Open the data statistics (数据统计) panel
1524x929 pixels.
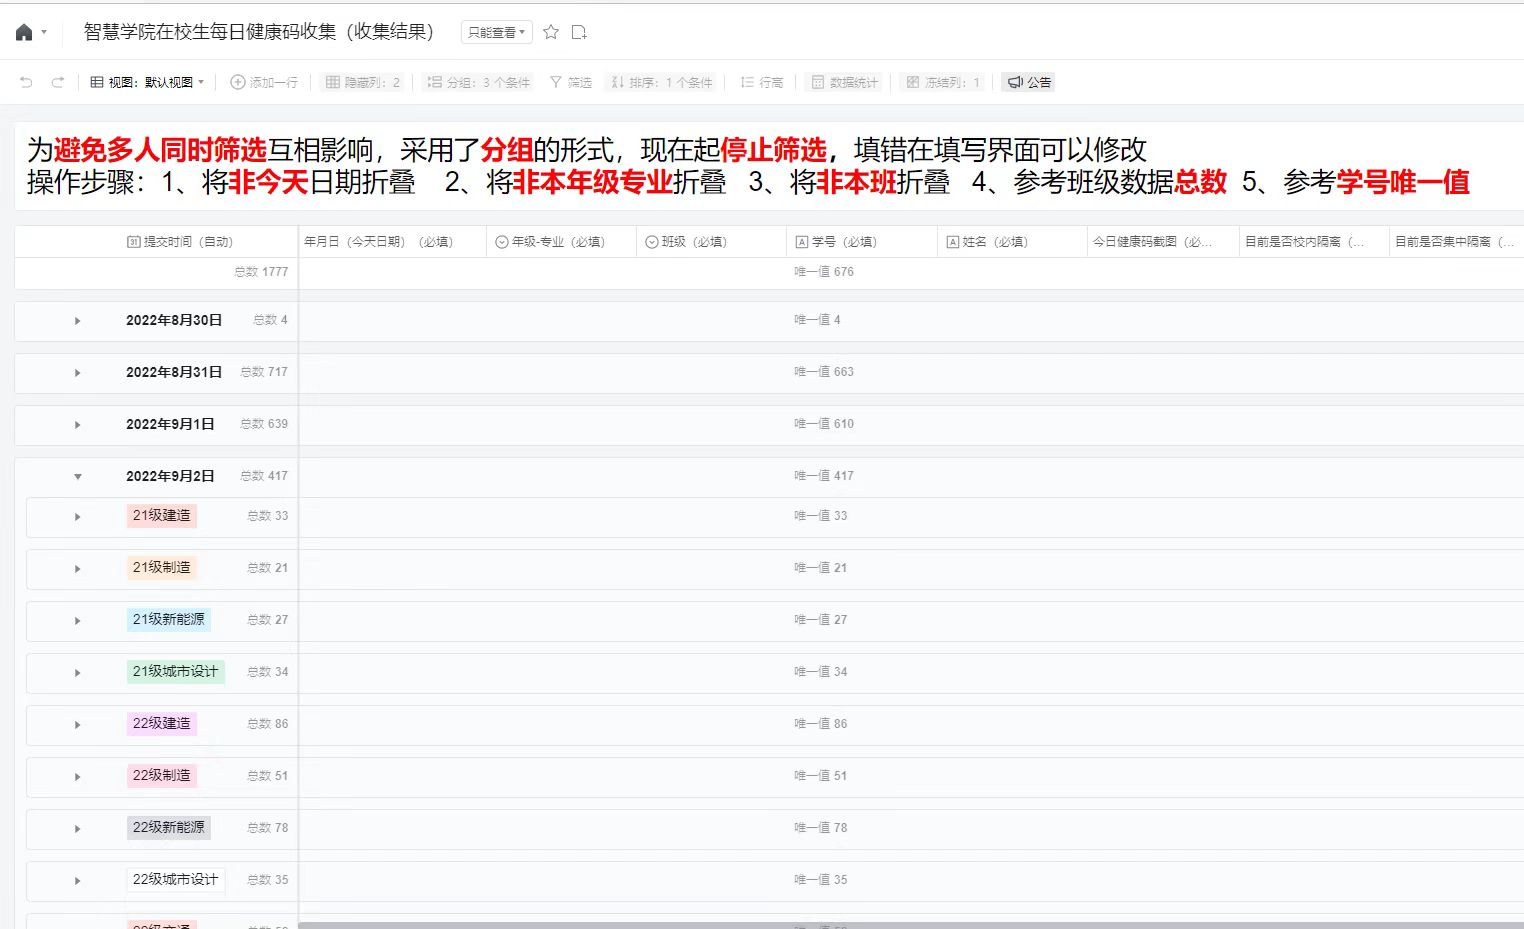point(844,82)
